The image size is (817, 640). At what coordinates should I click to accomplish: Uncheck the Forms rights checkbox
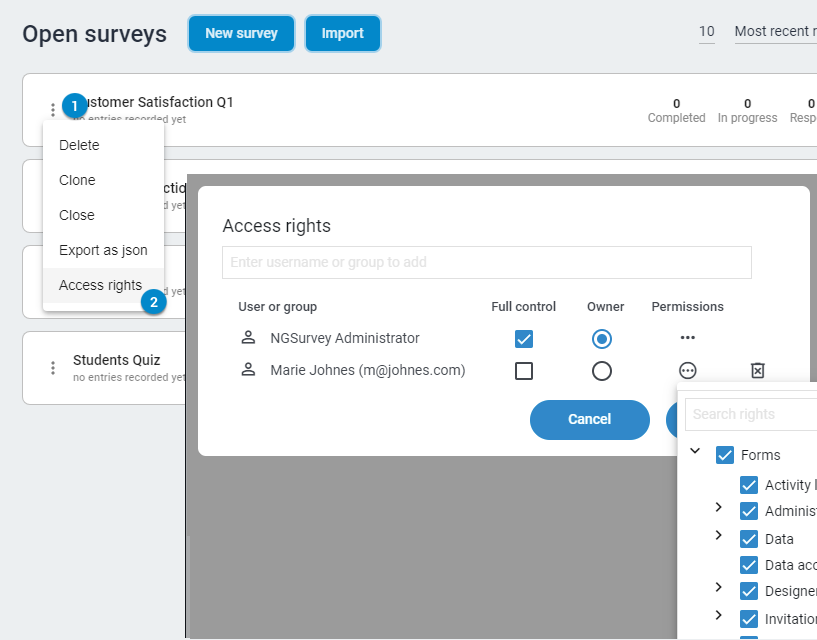[x=725, y=455]
